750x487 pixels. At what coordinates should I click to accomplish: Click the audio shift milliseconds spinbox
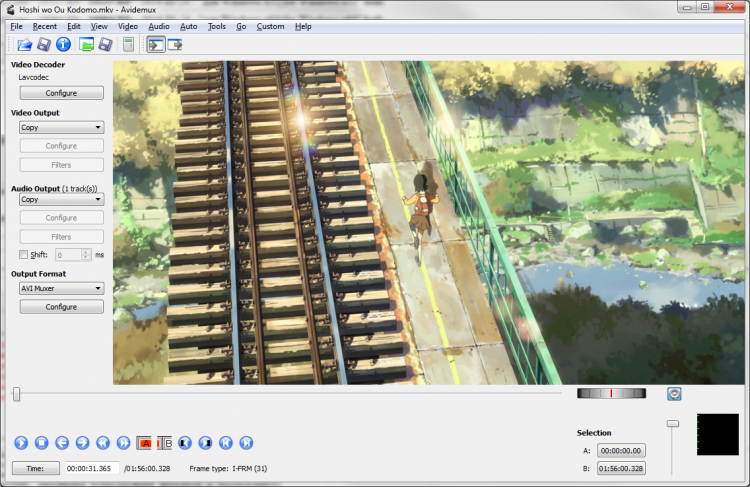point(73,255)
